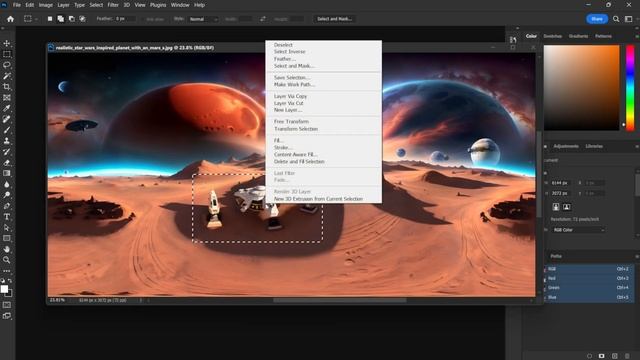Image resolution: width=640 pixels, height=360 pixels.
Task: Select the Brush tool
Action: click(7, 130)
